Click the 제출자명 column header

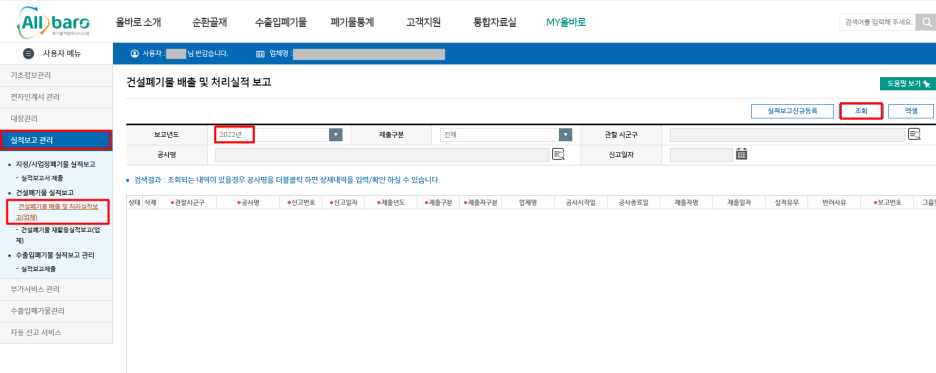point(686,203)
